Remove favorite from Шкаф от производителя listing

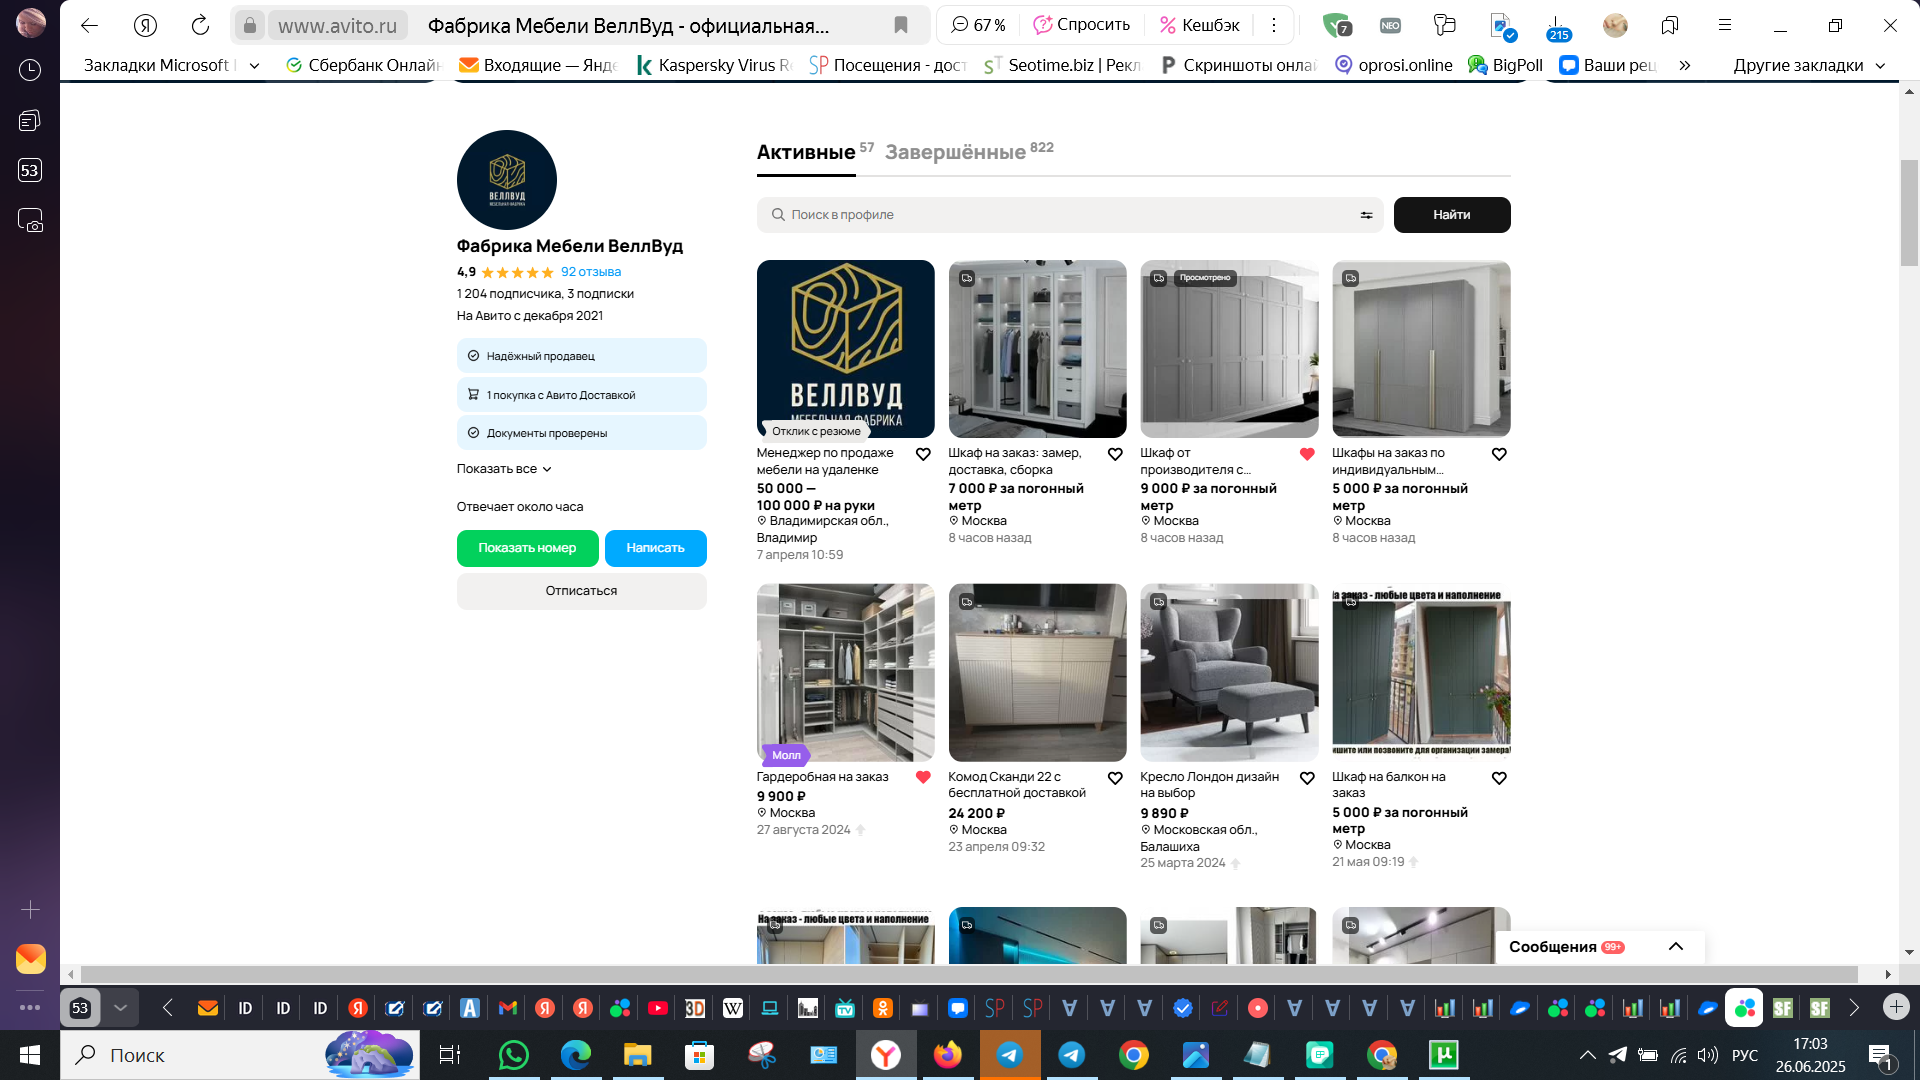point(1307,454)
